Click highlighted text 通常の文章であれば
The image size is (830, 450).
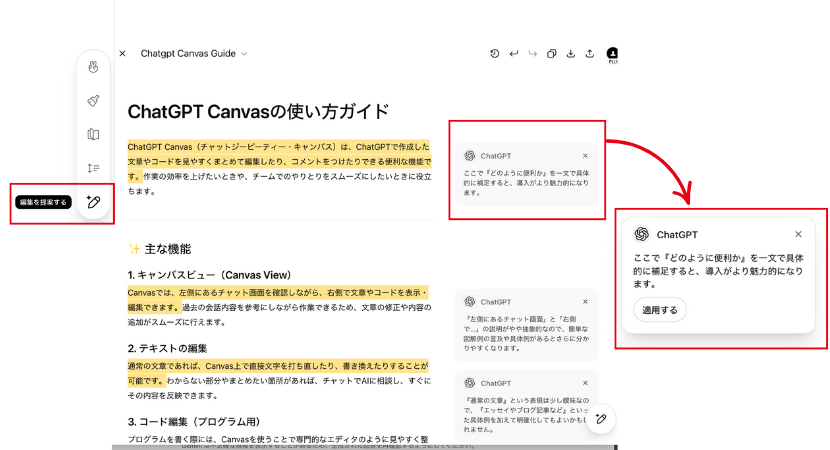click(277, 373)
